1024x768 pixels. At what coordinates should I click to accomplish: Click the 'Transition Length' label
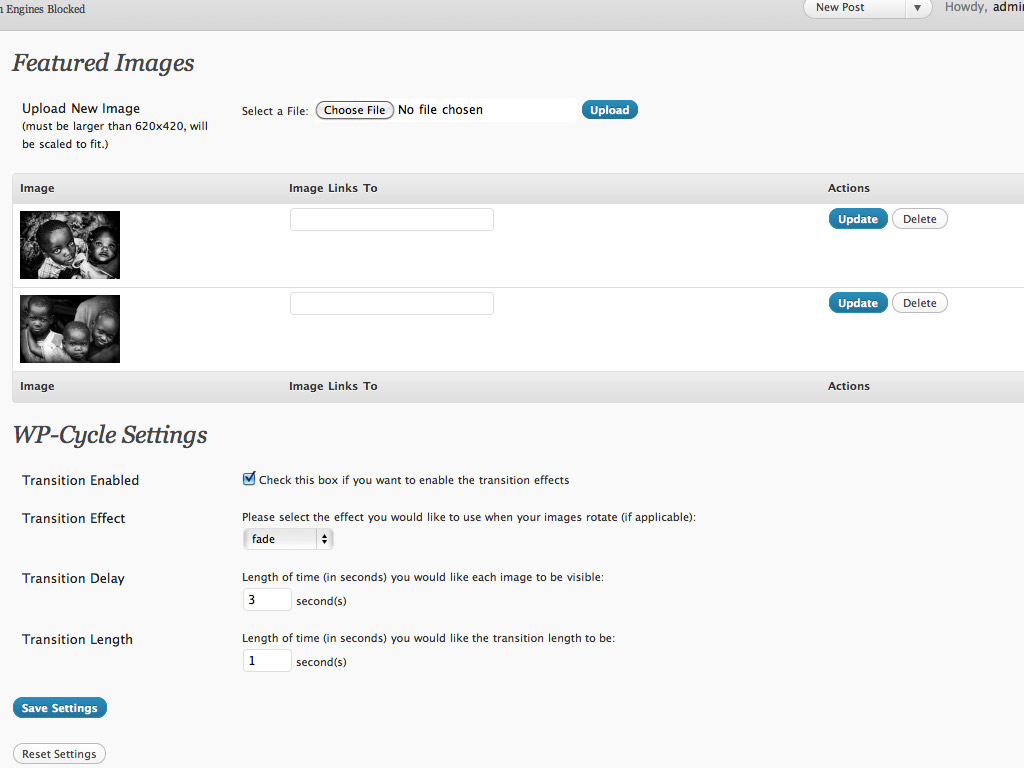[77, 639]
